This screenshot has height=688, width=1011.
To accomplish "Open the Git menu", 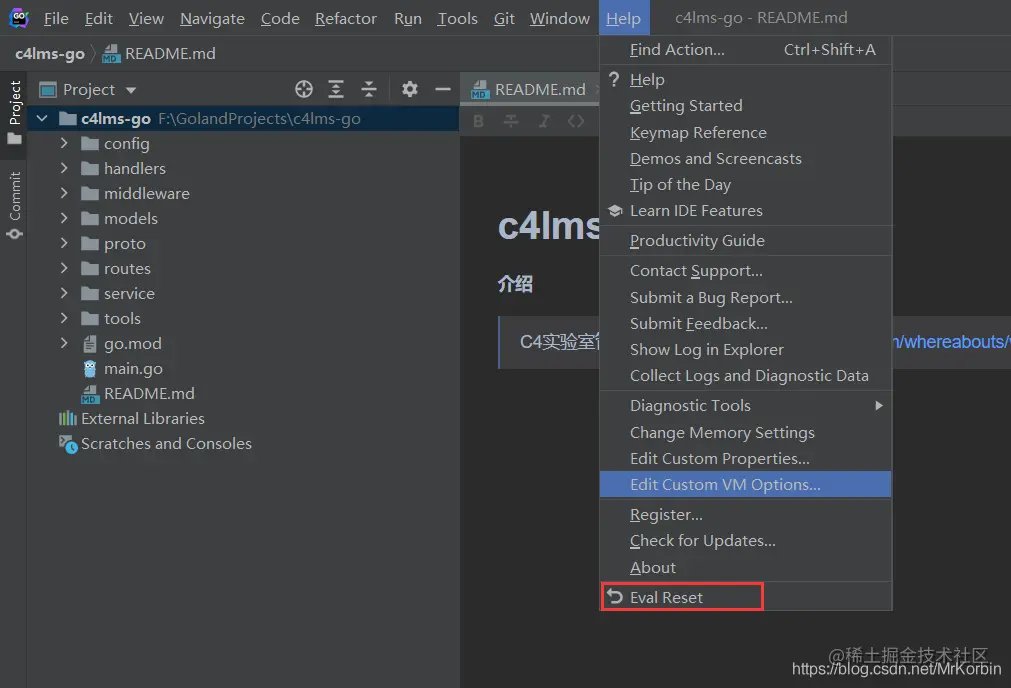I will click(504, 19).
